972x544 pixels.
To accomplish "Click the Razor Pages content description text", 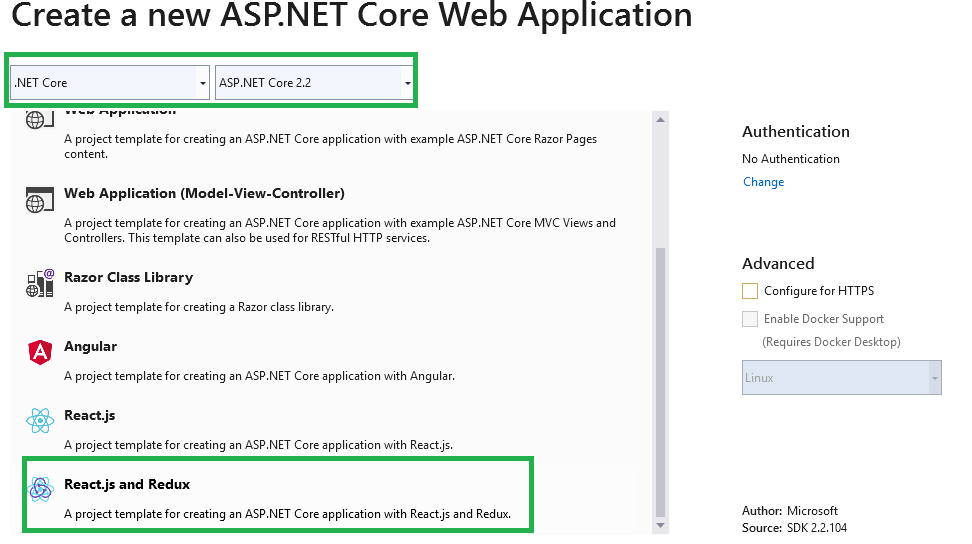I will pos(330,146).
